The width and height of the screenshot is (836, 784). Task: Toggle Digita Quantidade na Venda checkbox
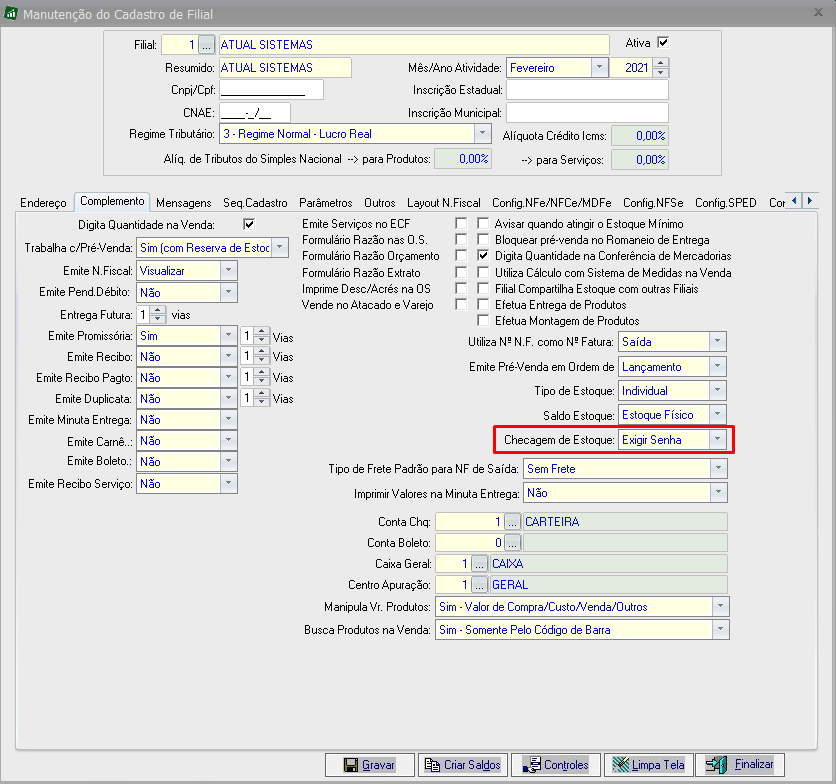click(249, 225)
